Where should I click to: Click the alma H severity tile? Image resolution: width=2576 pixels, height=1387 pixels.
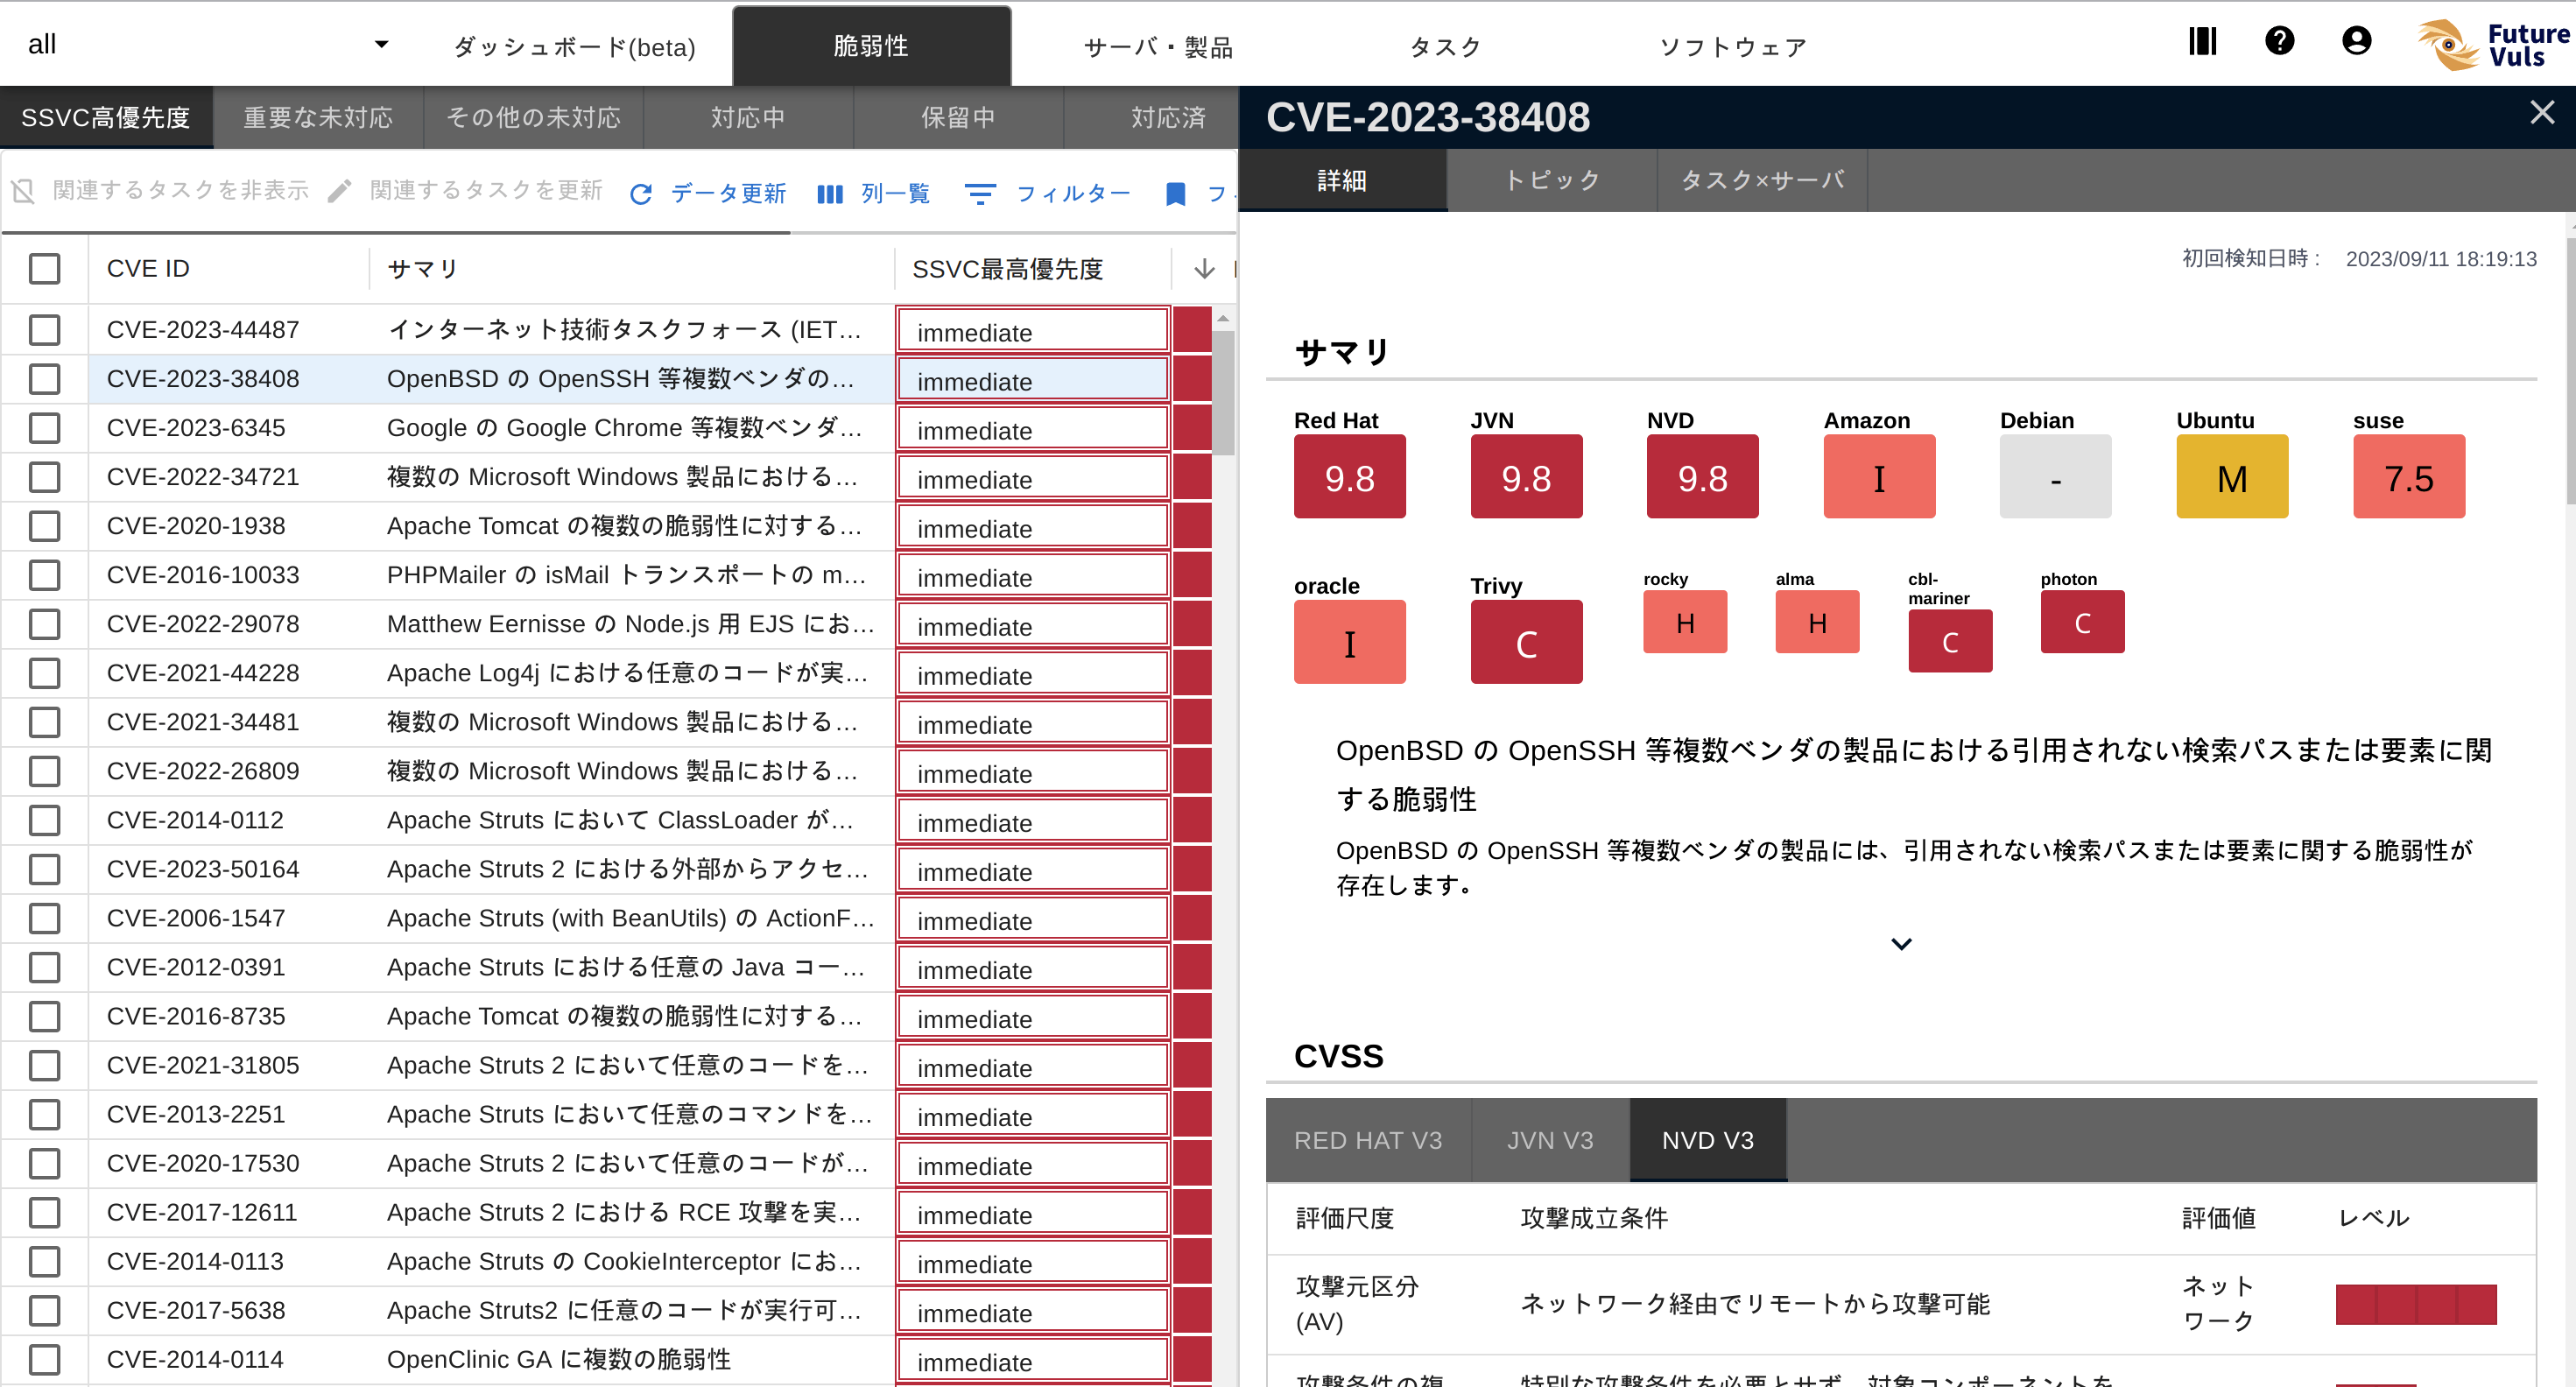pyautogui.click(x=1817, y=622)
